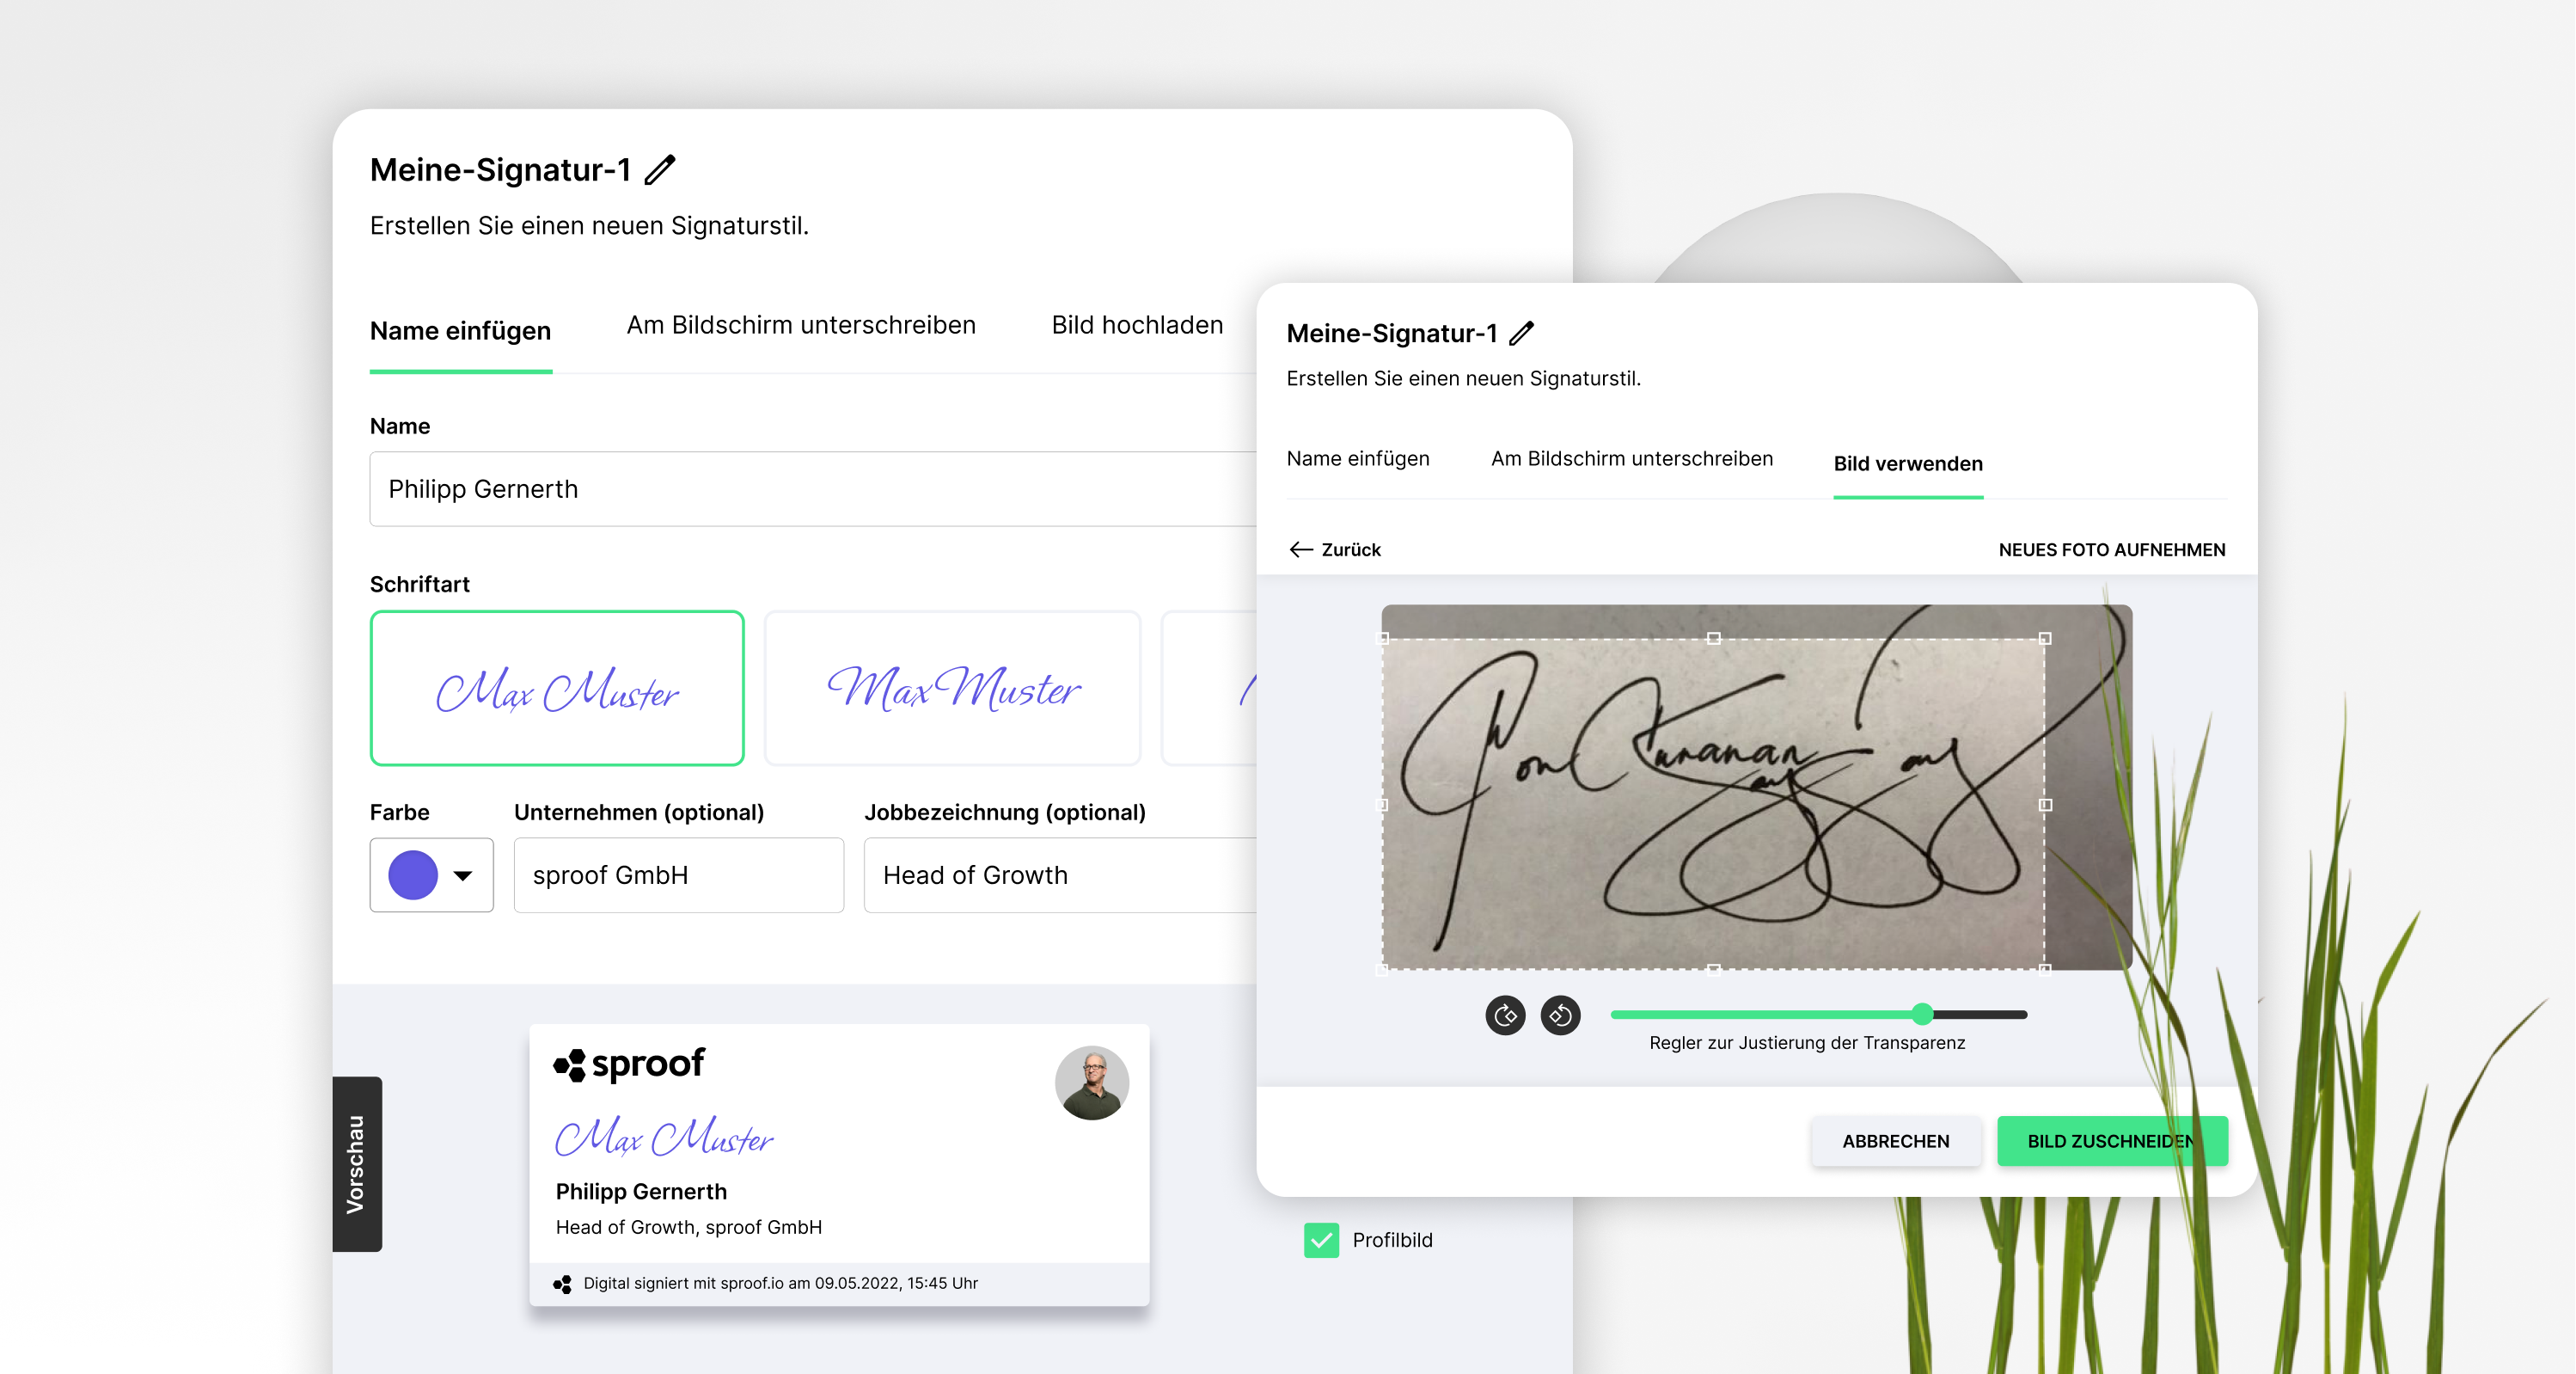This screenshot has height=1374, width=2576.
Task: Switch to Am Bildschirm unterschreiben tab in dialog
Action: pos(1631,458)
